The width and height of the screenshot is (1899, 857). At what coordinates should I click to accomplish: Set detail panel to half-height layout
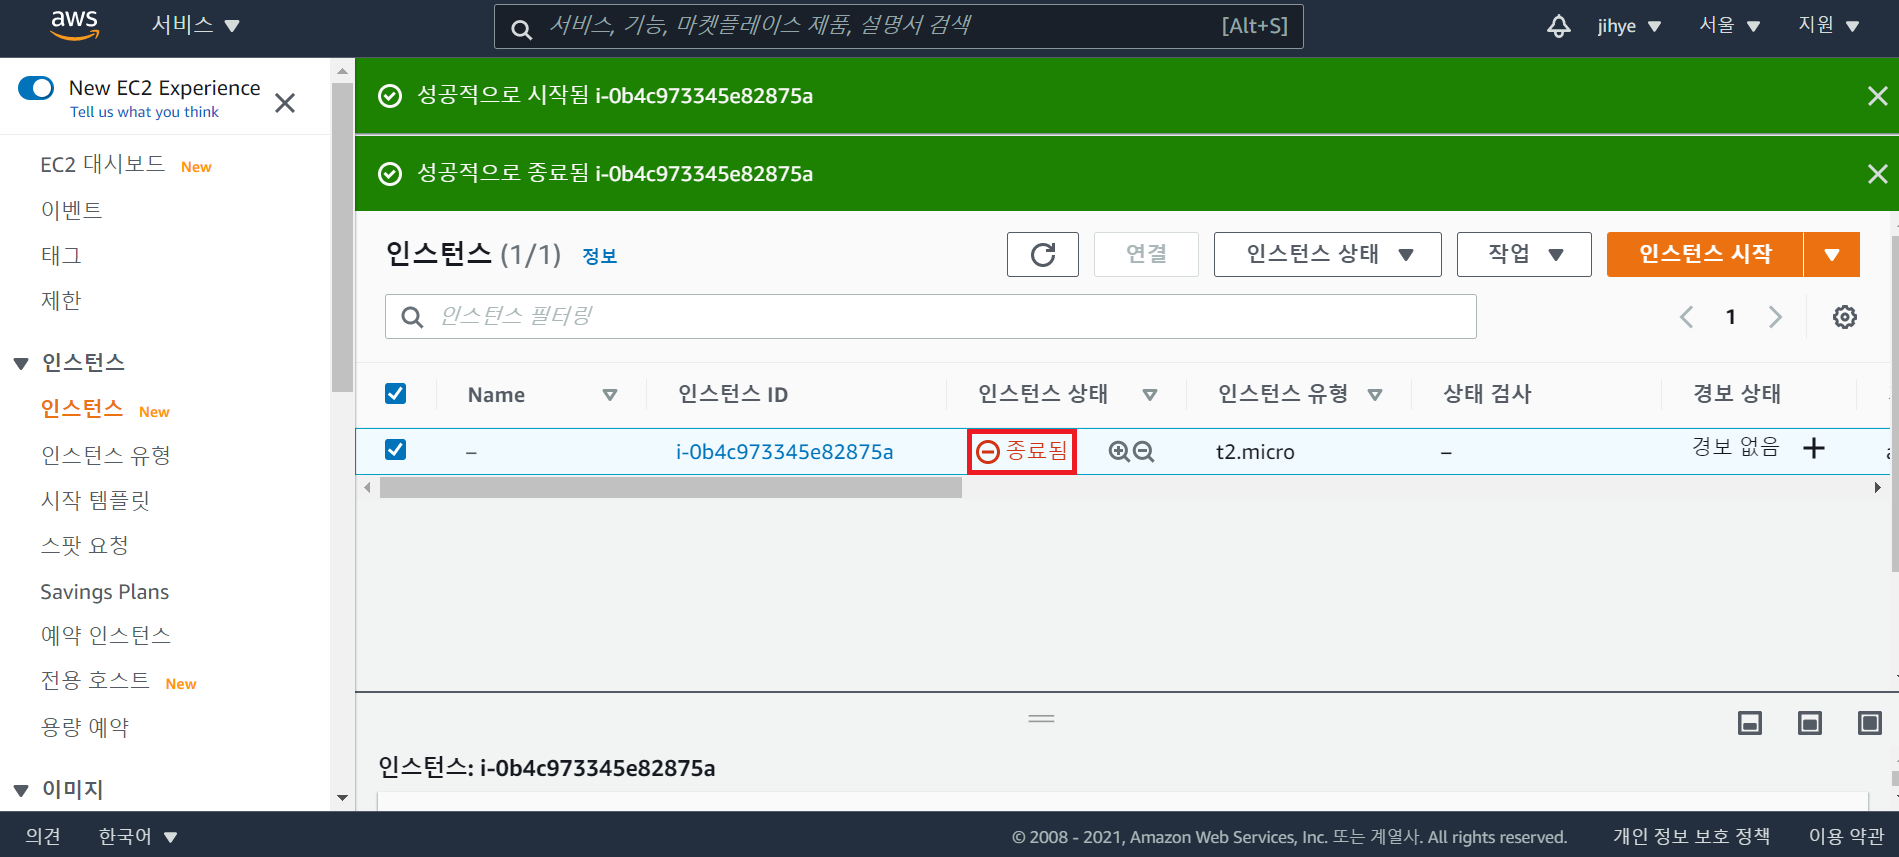[x=1810, y=723]
